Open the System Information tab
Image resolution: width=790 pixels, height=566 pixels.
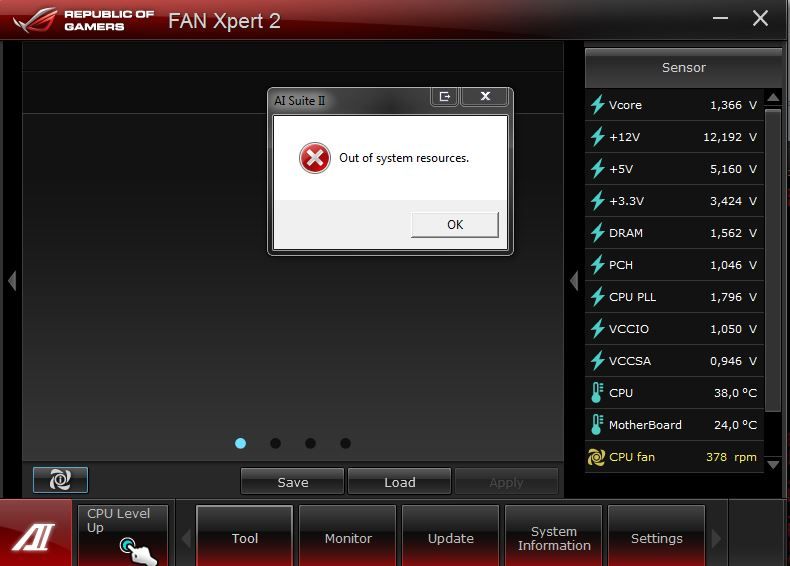click(x=554, y=538)
